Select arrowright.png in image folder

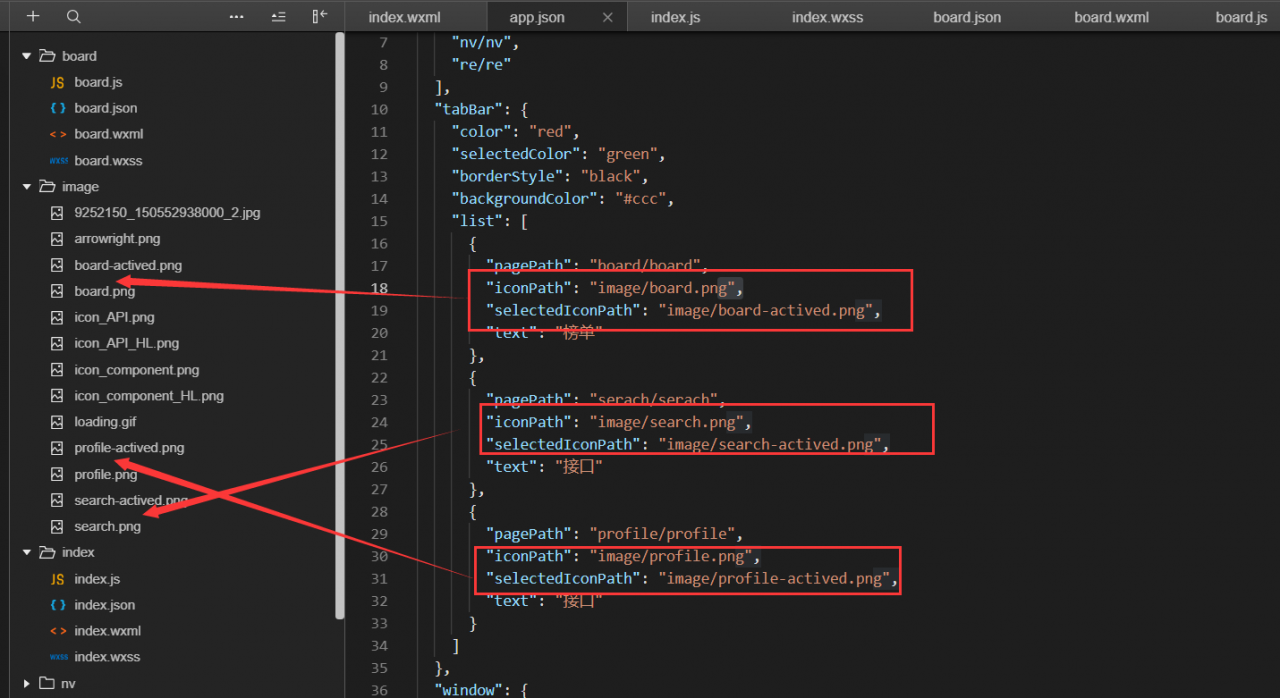coord(117,239)
